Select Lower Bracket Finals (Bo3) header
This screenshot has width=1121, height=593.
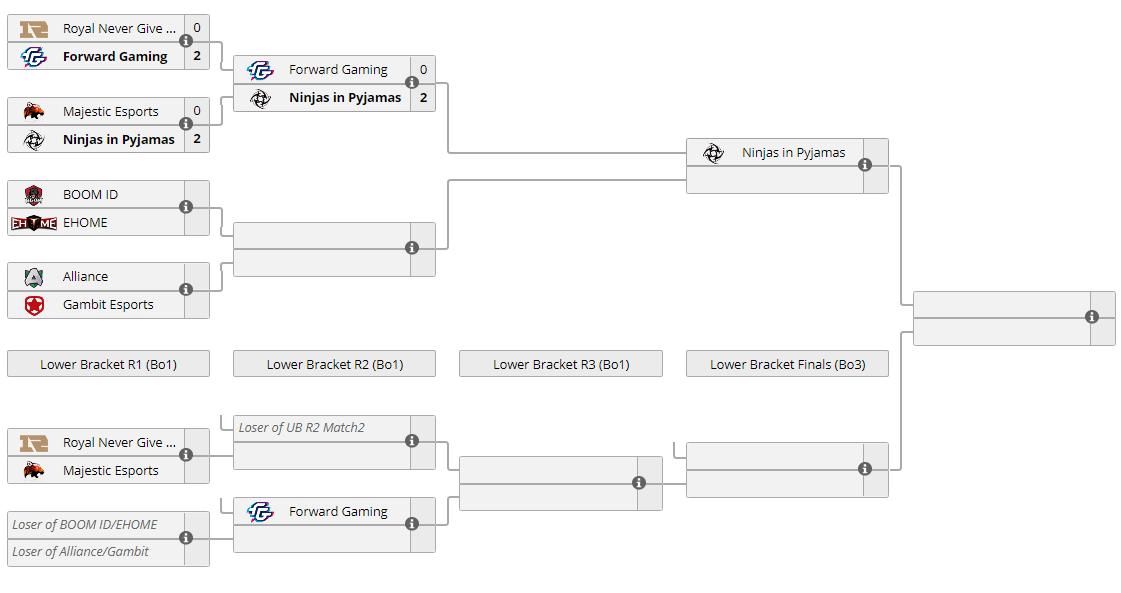[787, 364]
